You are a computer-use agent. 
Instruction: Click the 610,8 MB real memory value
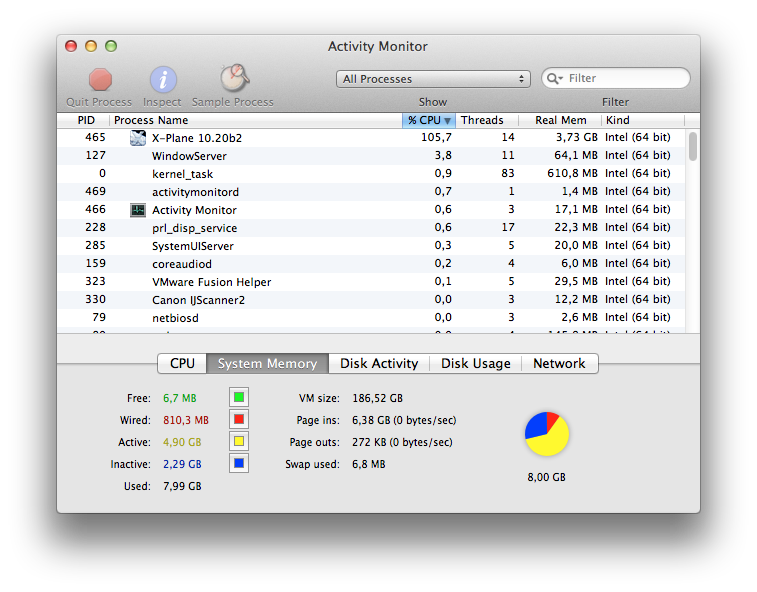coord(572,173)
